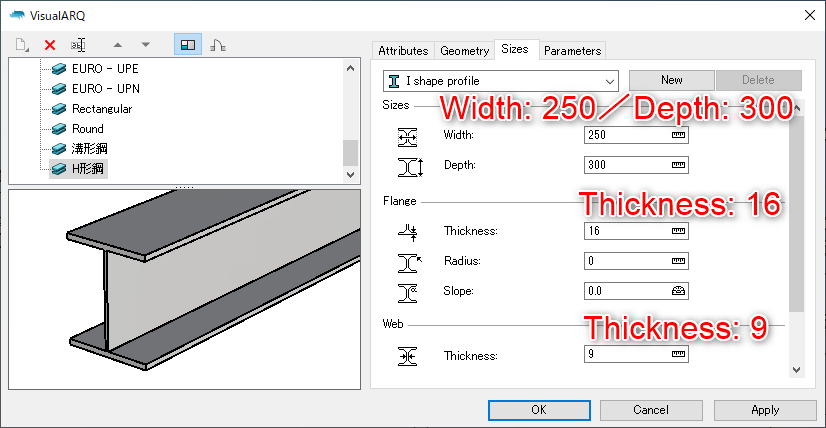Click the red X delete icon
The image size is (826, 428).
50,45
